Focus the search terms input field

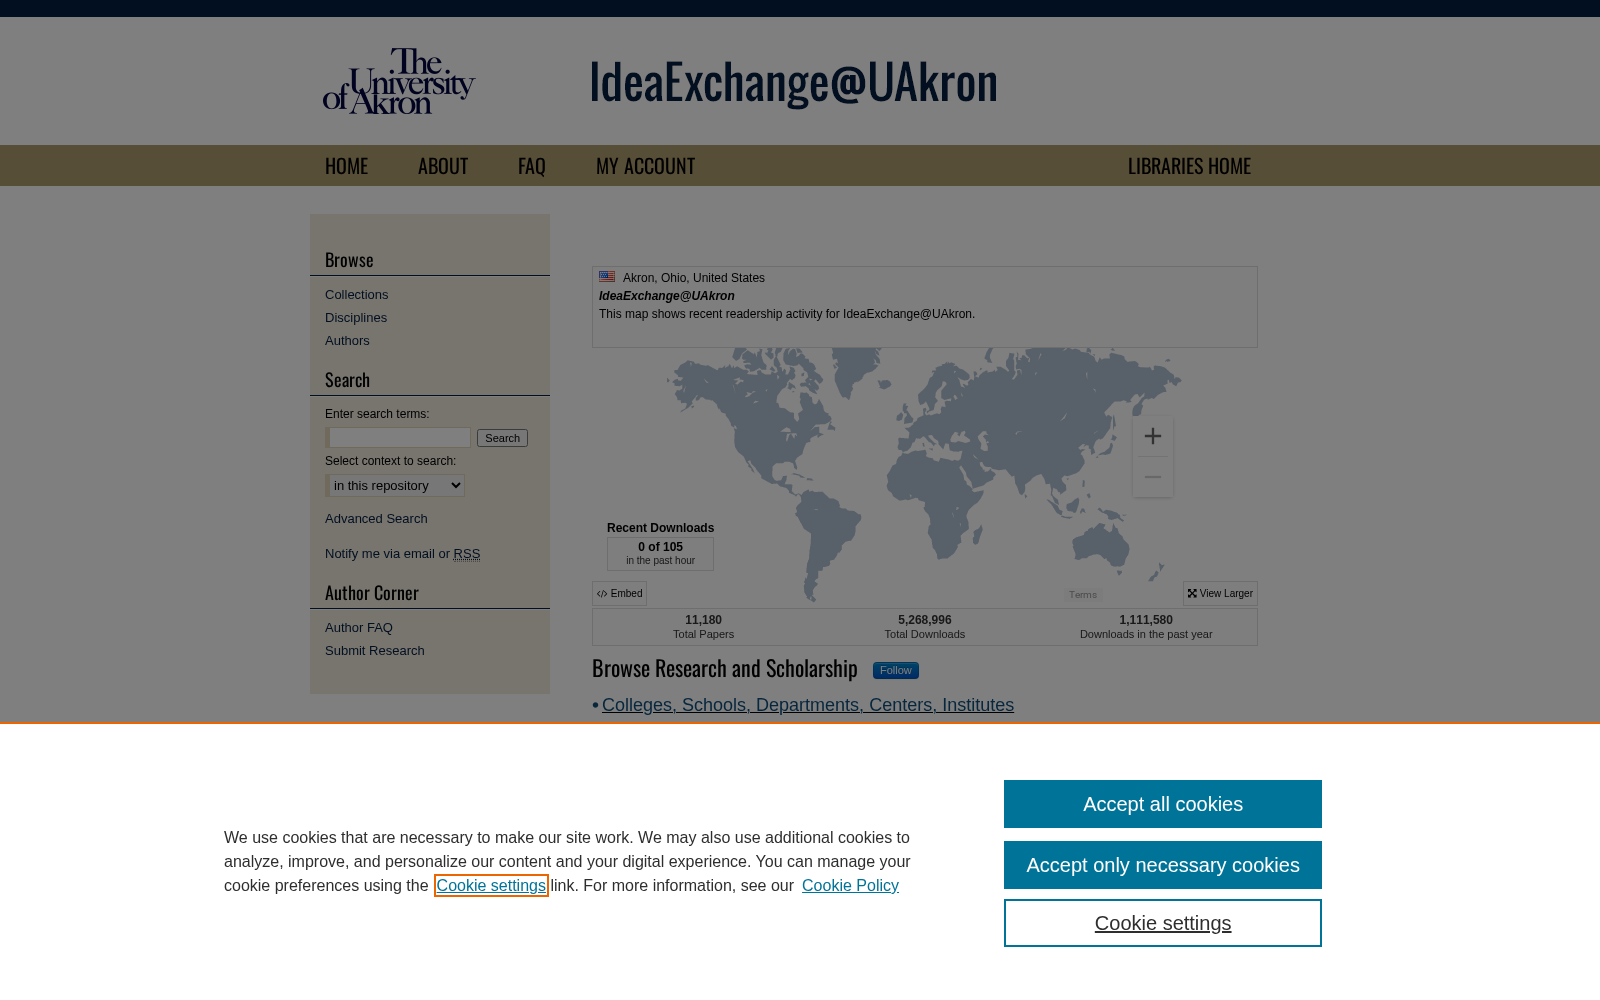tap(398, 437)
